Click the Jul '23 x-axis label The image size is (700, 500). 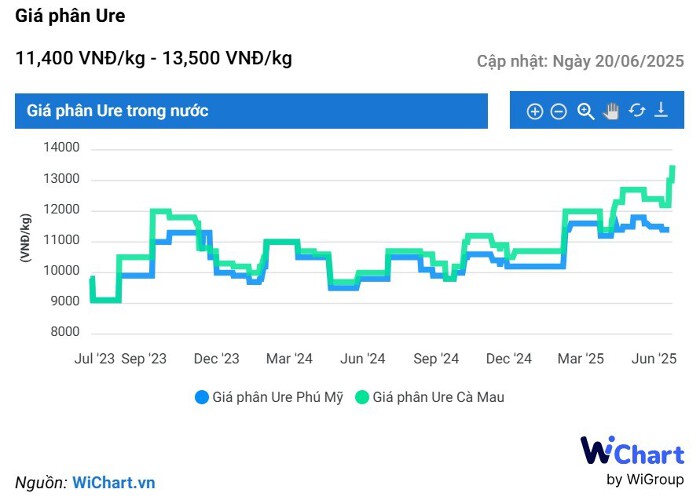95,358
